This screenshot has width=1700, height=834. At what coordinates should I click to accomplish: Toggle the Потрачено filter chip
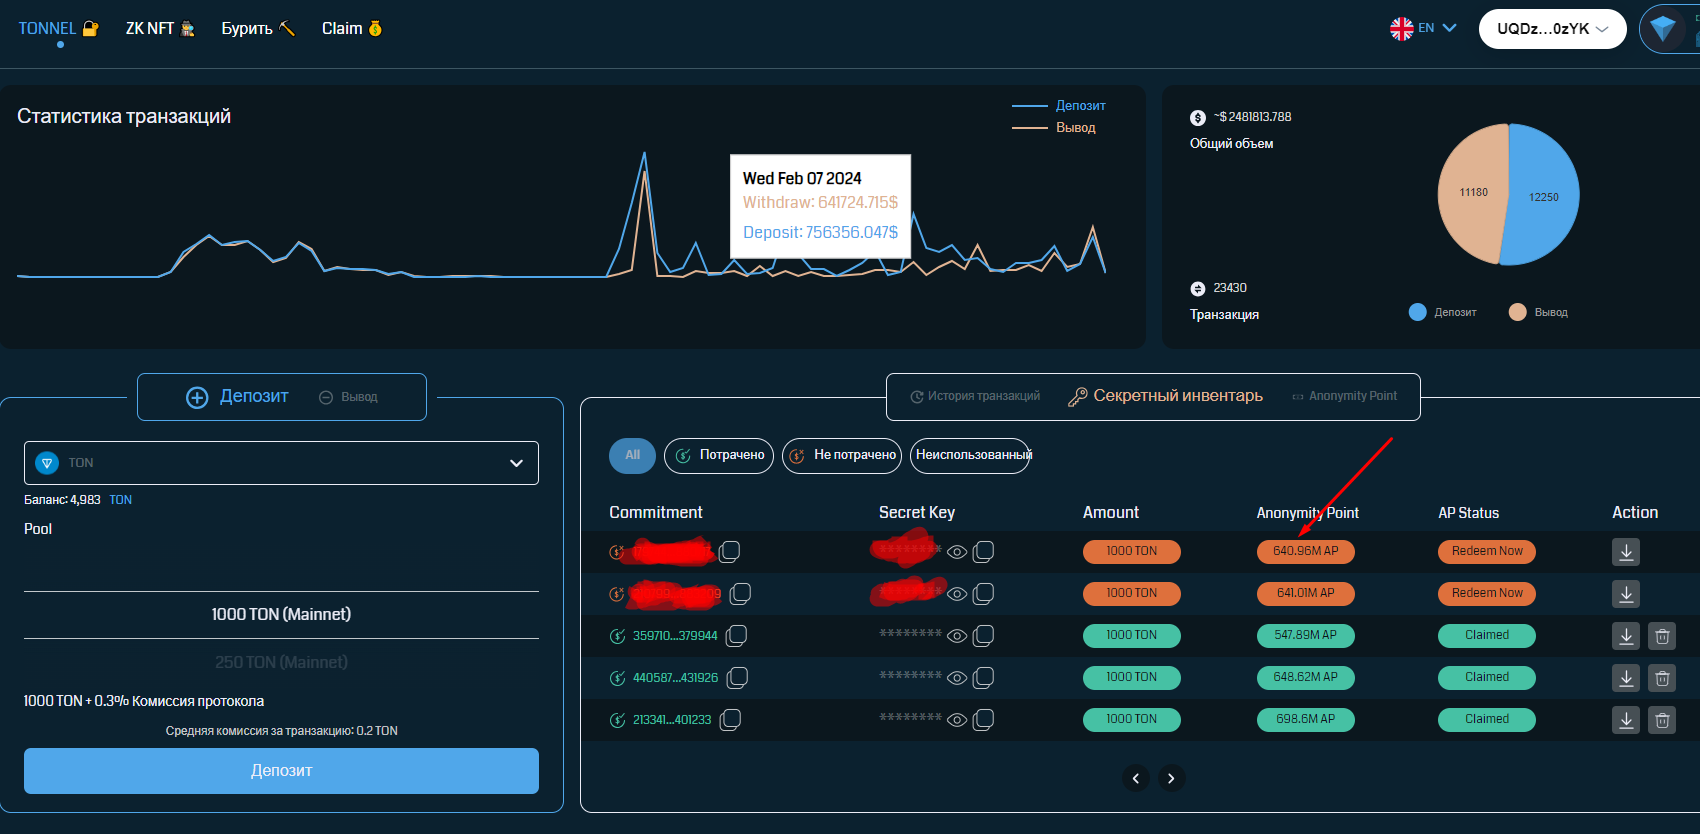click(719, 456)
